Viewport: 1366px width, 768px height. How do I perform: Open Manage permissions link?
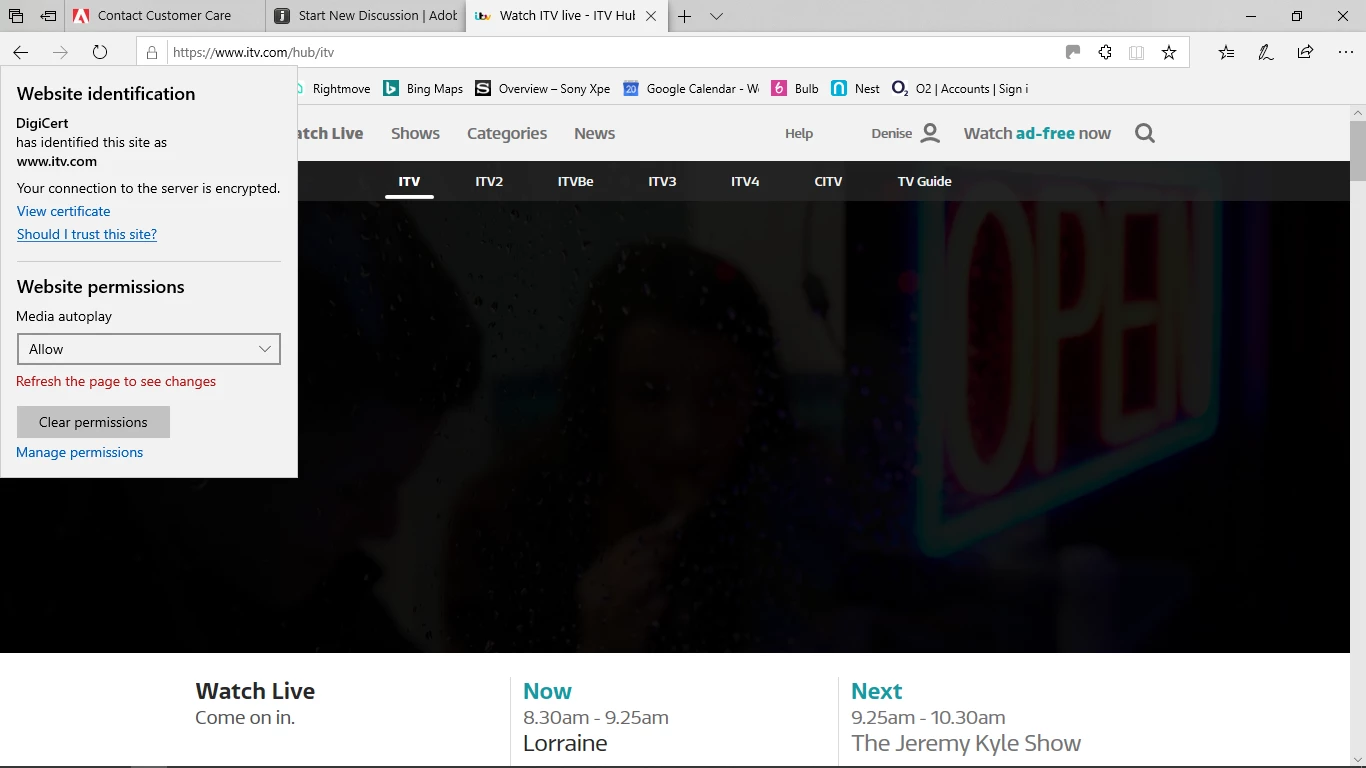point(80,452)
